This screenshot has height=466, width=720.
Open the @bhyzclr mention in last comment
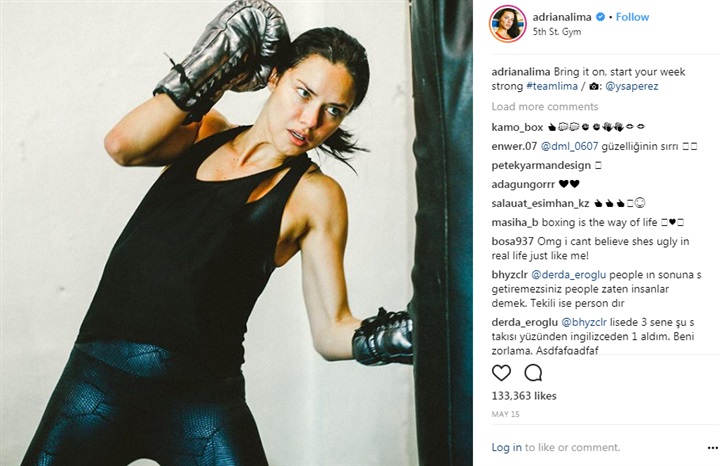click(x=584, y=322)
